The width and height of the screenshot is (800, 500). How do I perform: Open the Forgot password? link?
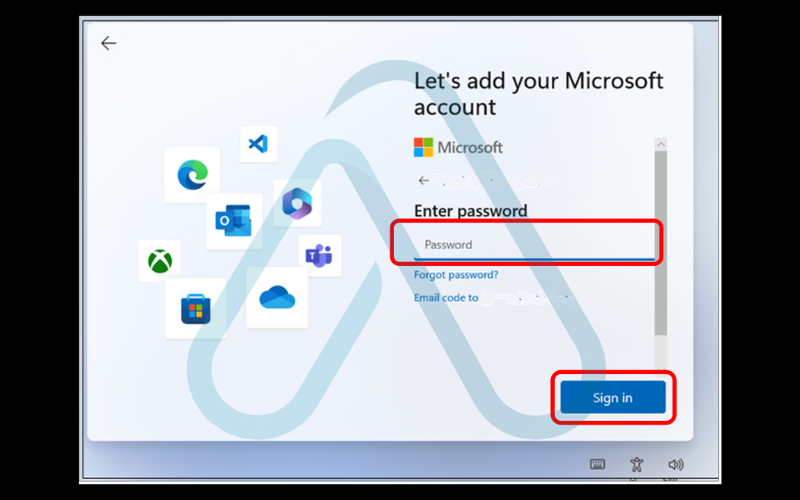tap(456, 275)
